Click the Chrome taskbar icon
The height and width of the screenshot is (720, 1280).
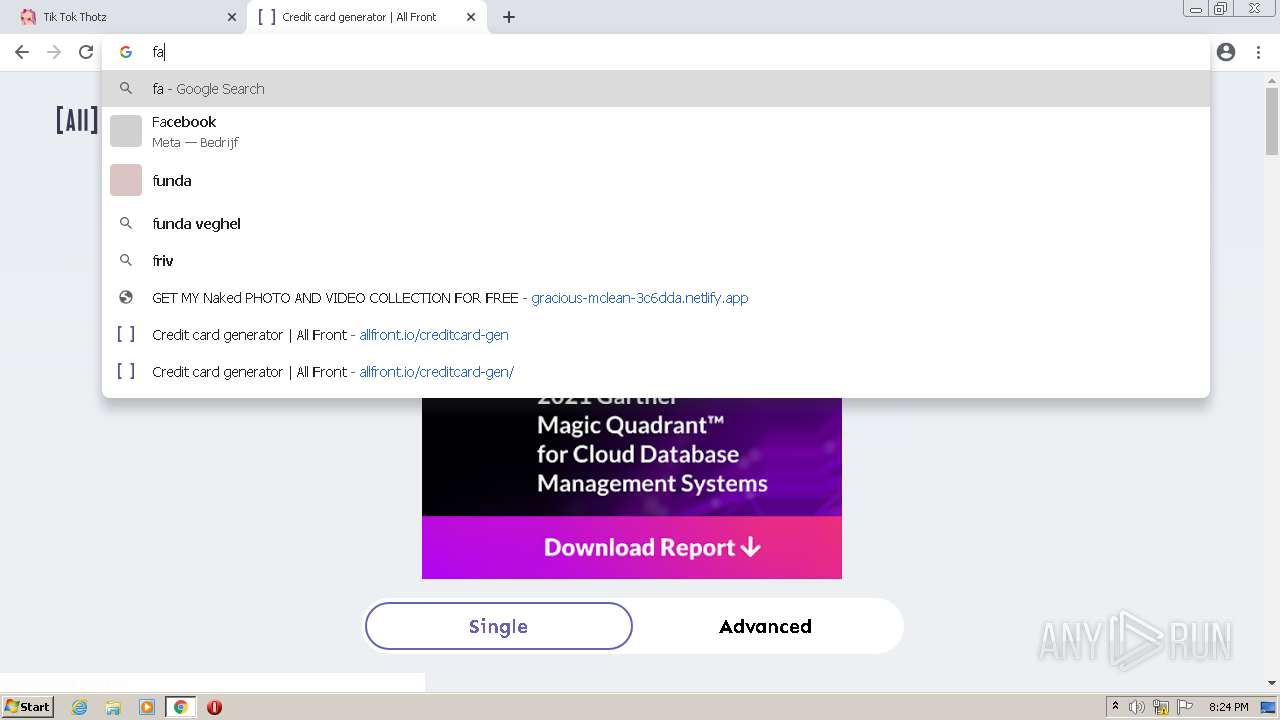click(180, 707)
